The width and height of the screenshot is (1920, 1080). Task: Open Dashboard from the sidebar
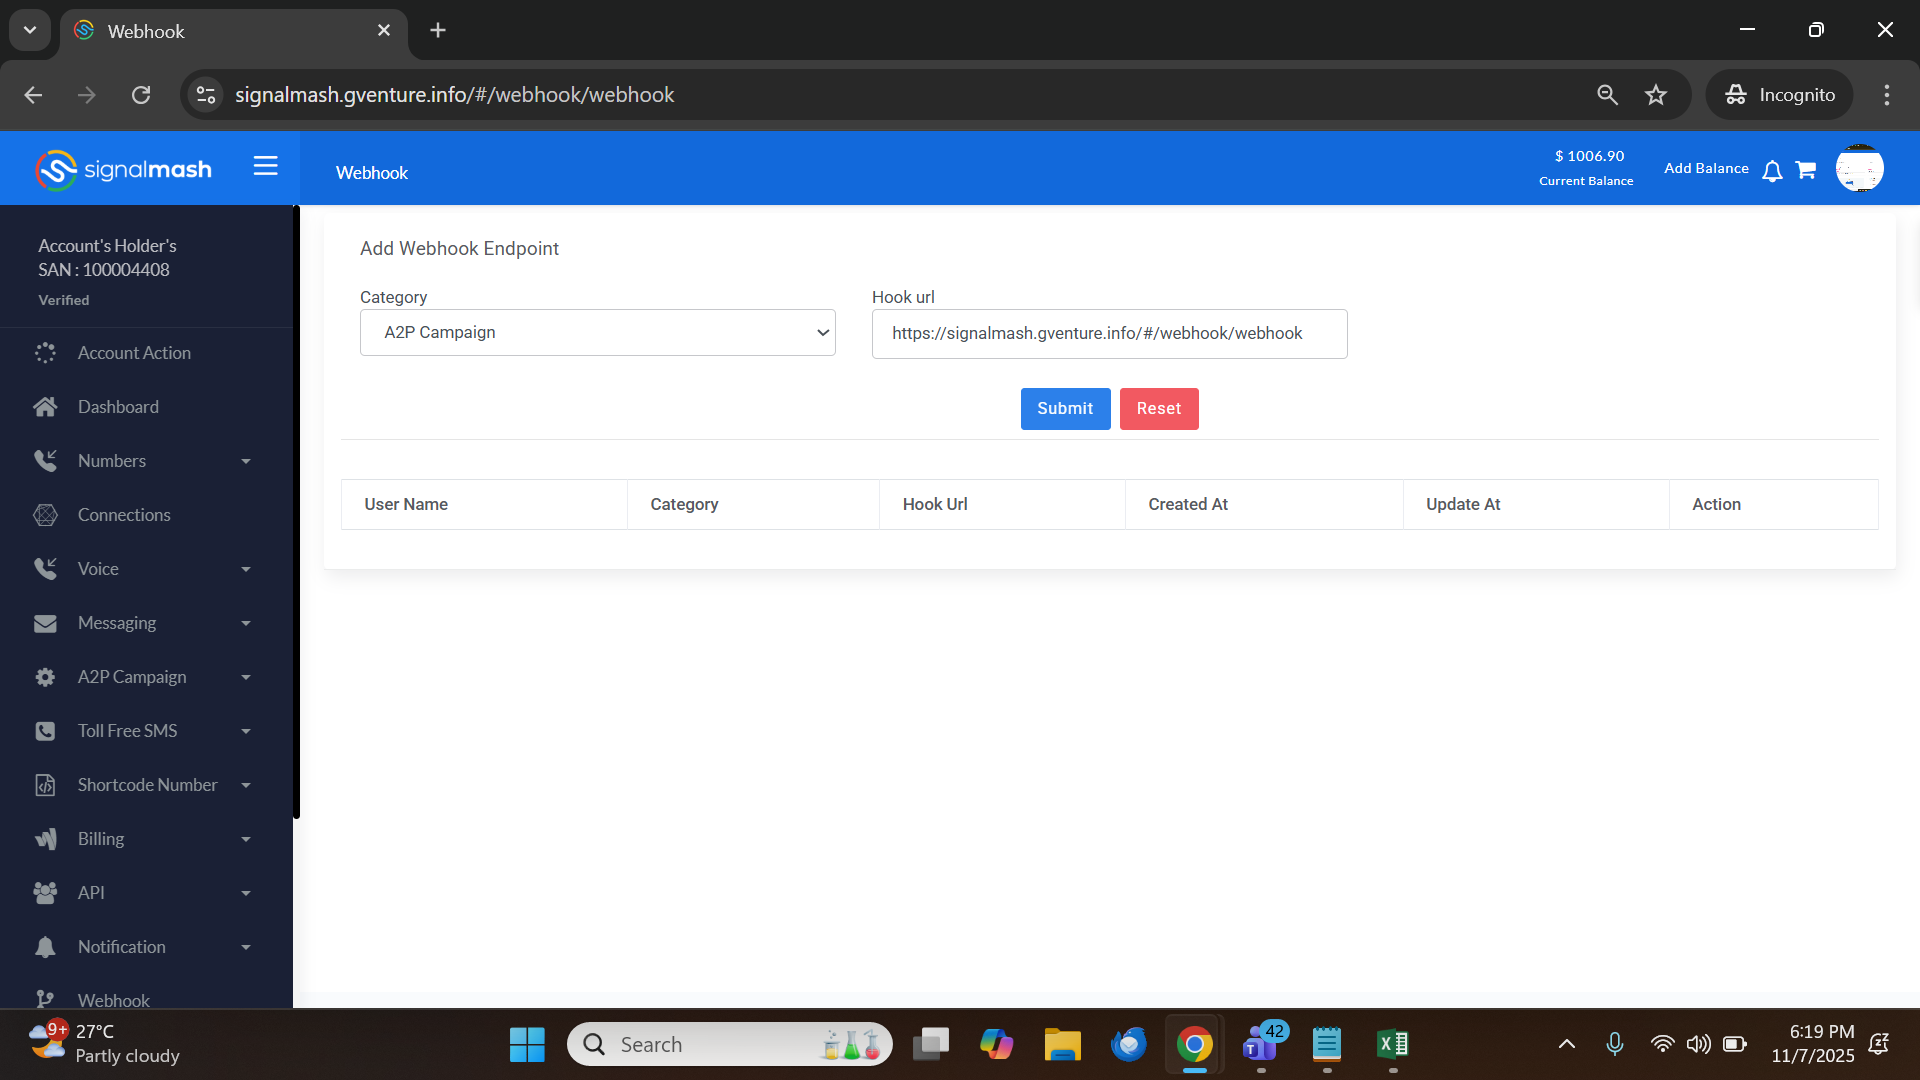pos(118,407)
